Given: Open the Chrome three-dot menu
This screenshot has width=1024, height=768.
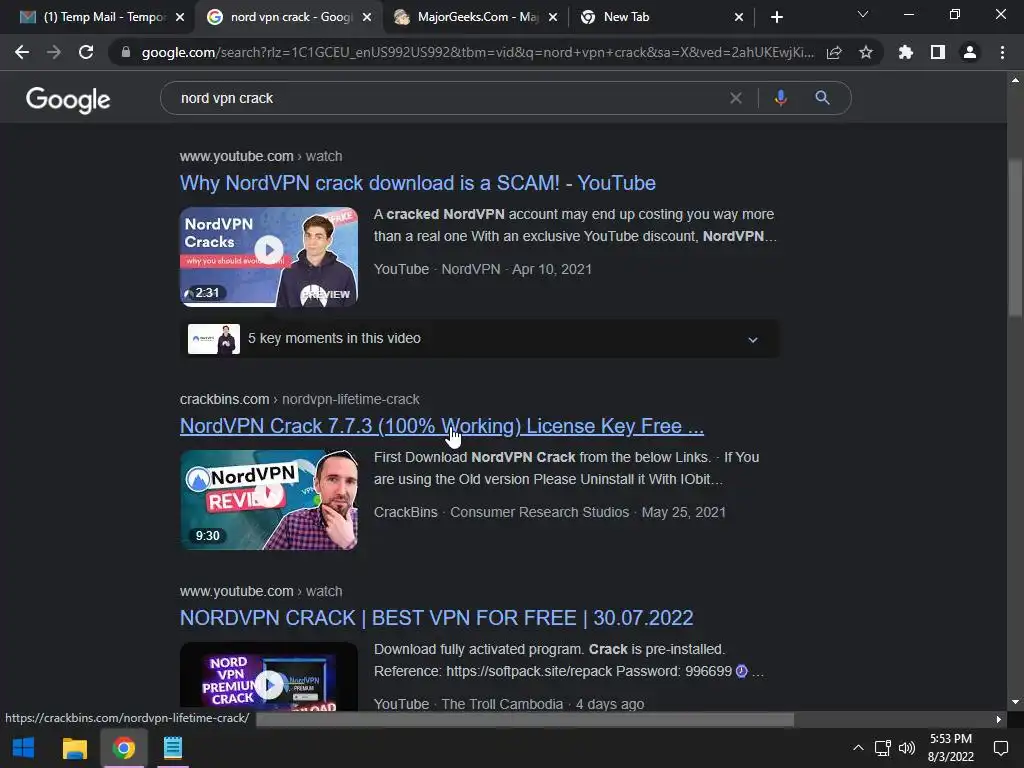Looking at the screenshot, I should (x=1002, y=52).
